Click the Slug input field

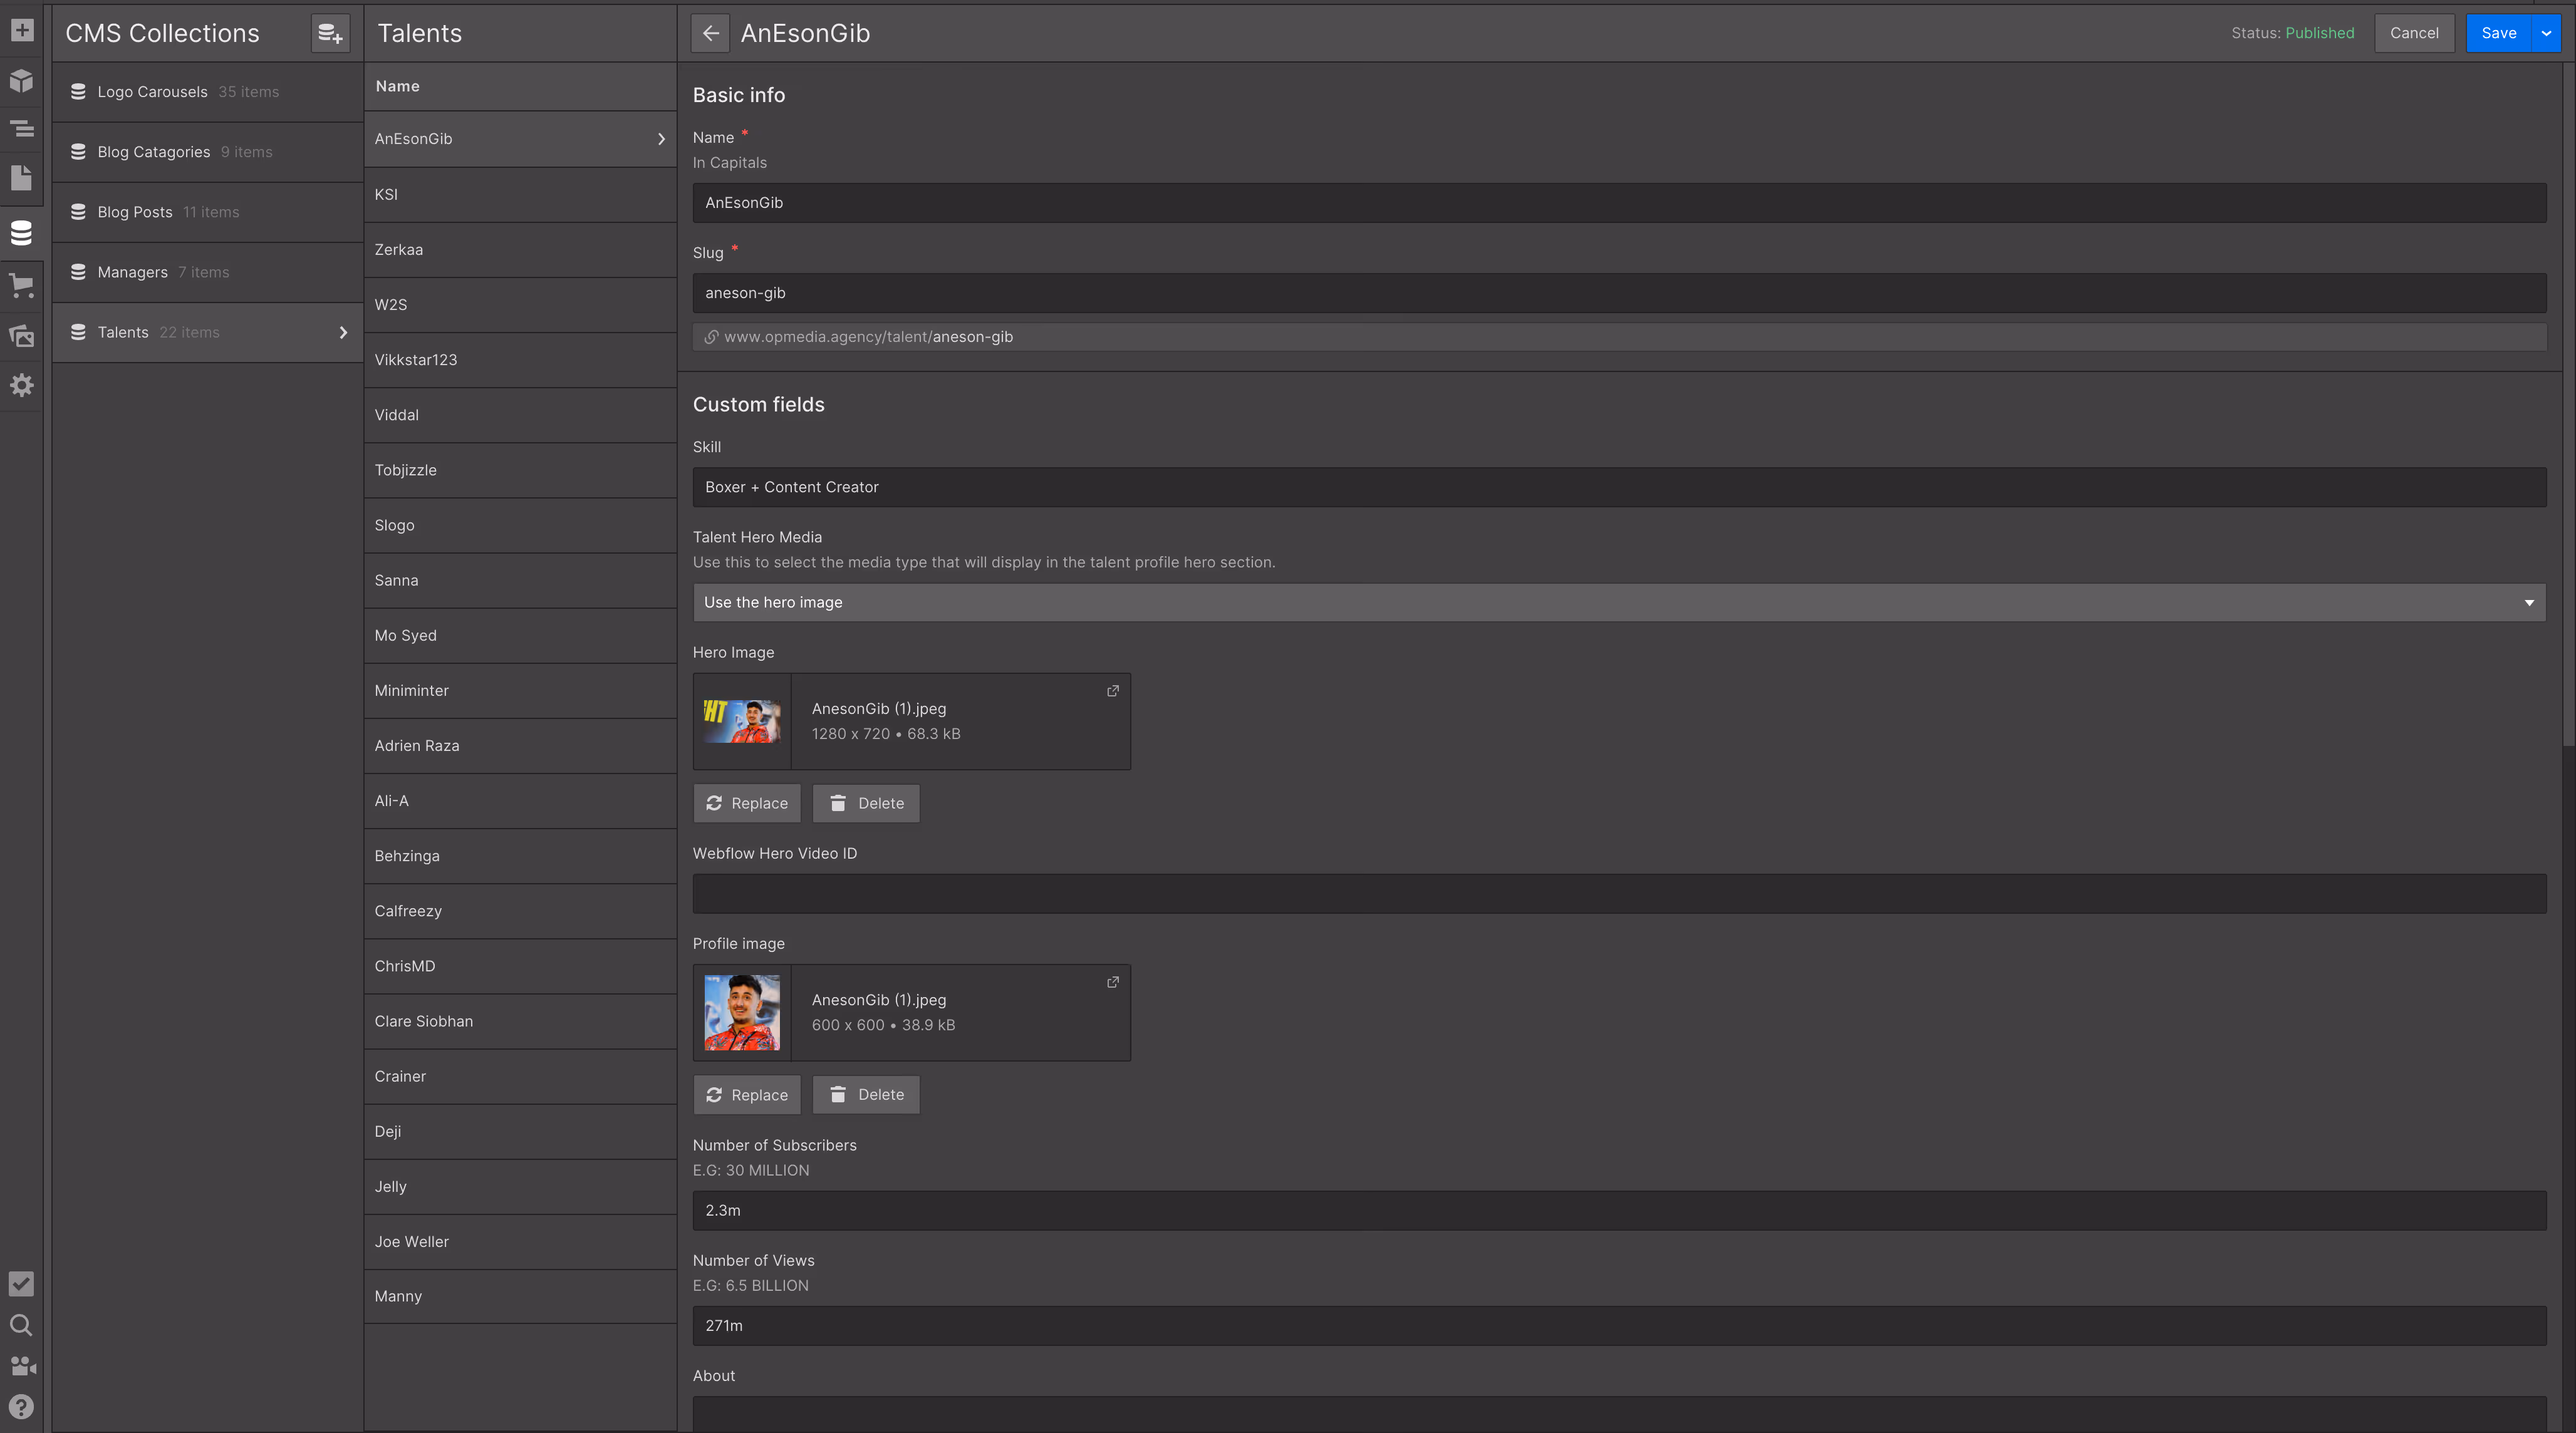coord(1619,293)
